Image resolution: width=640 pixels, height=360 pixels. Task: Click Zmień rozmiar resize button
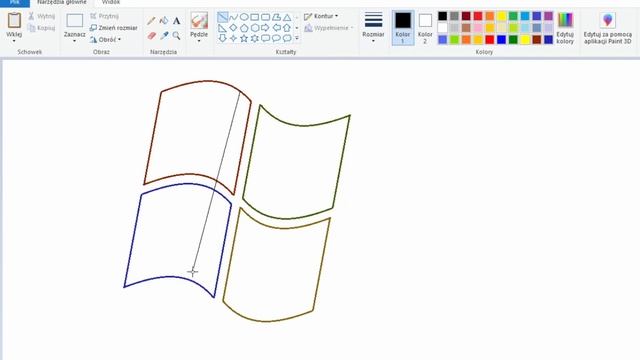[x=113, y=28]
